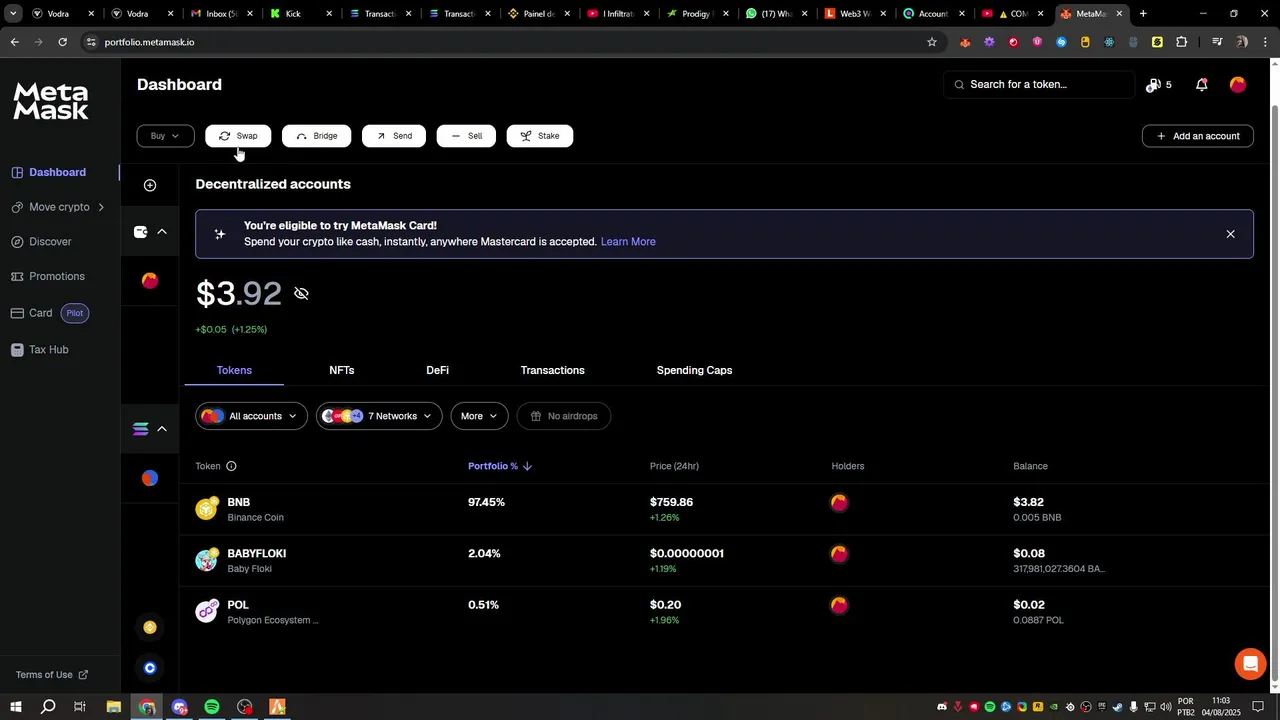Click the BNB holder avatar
Image resolution: width=1280 pixels, height=720 pixels.
(840, 503)
